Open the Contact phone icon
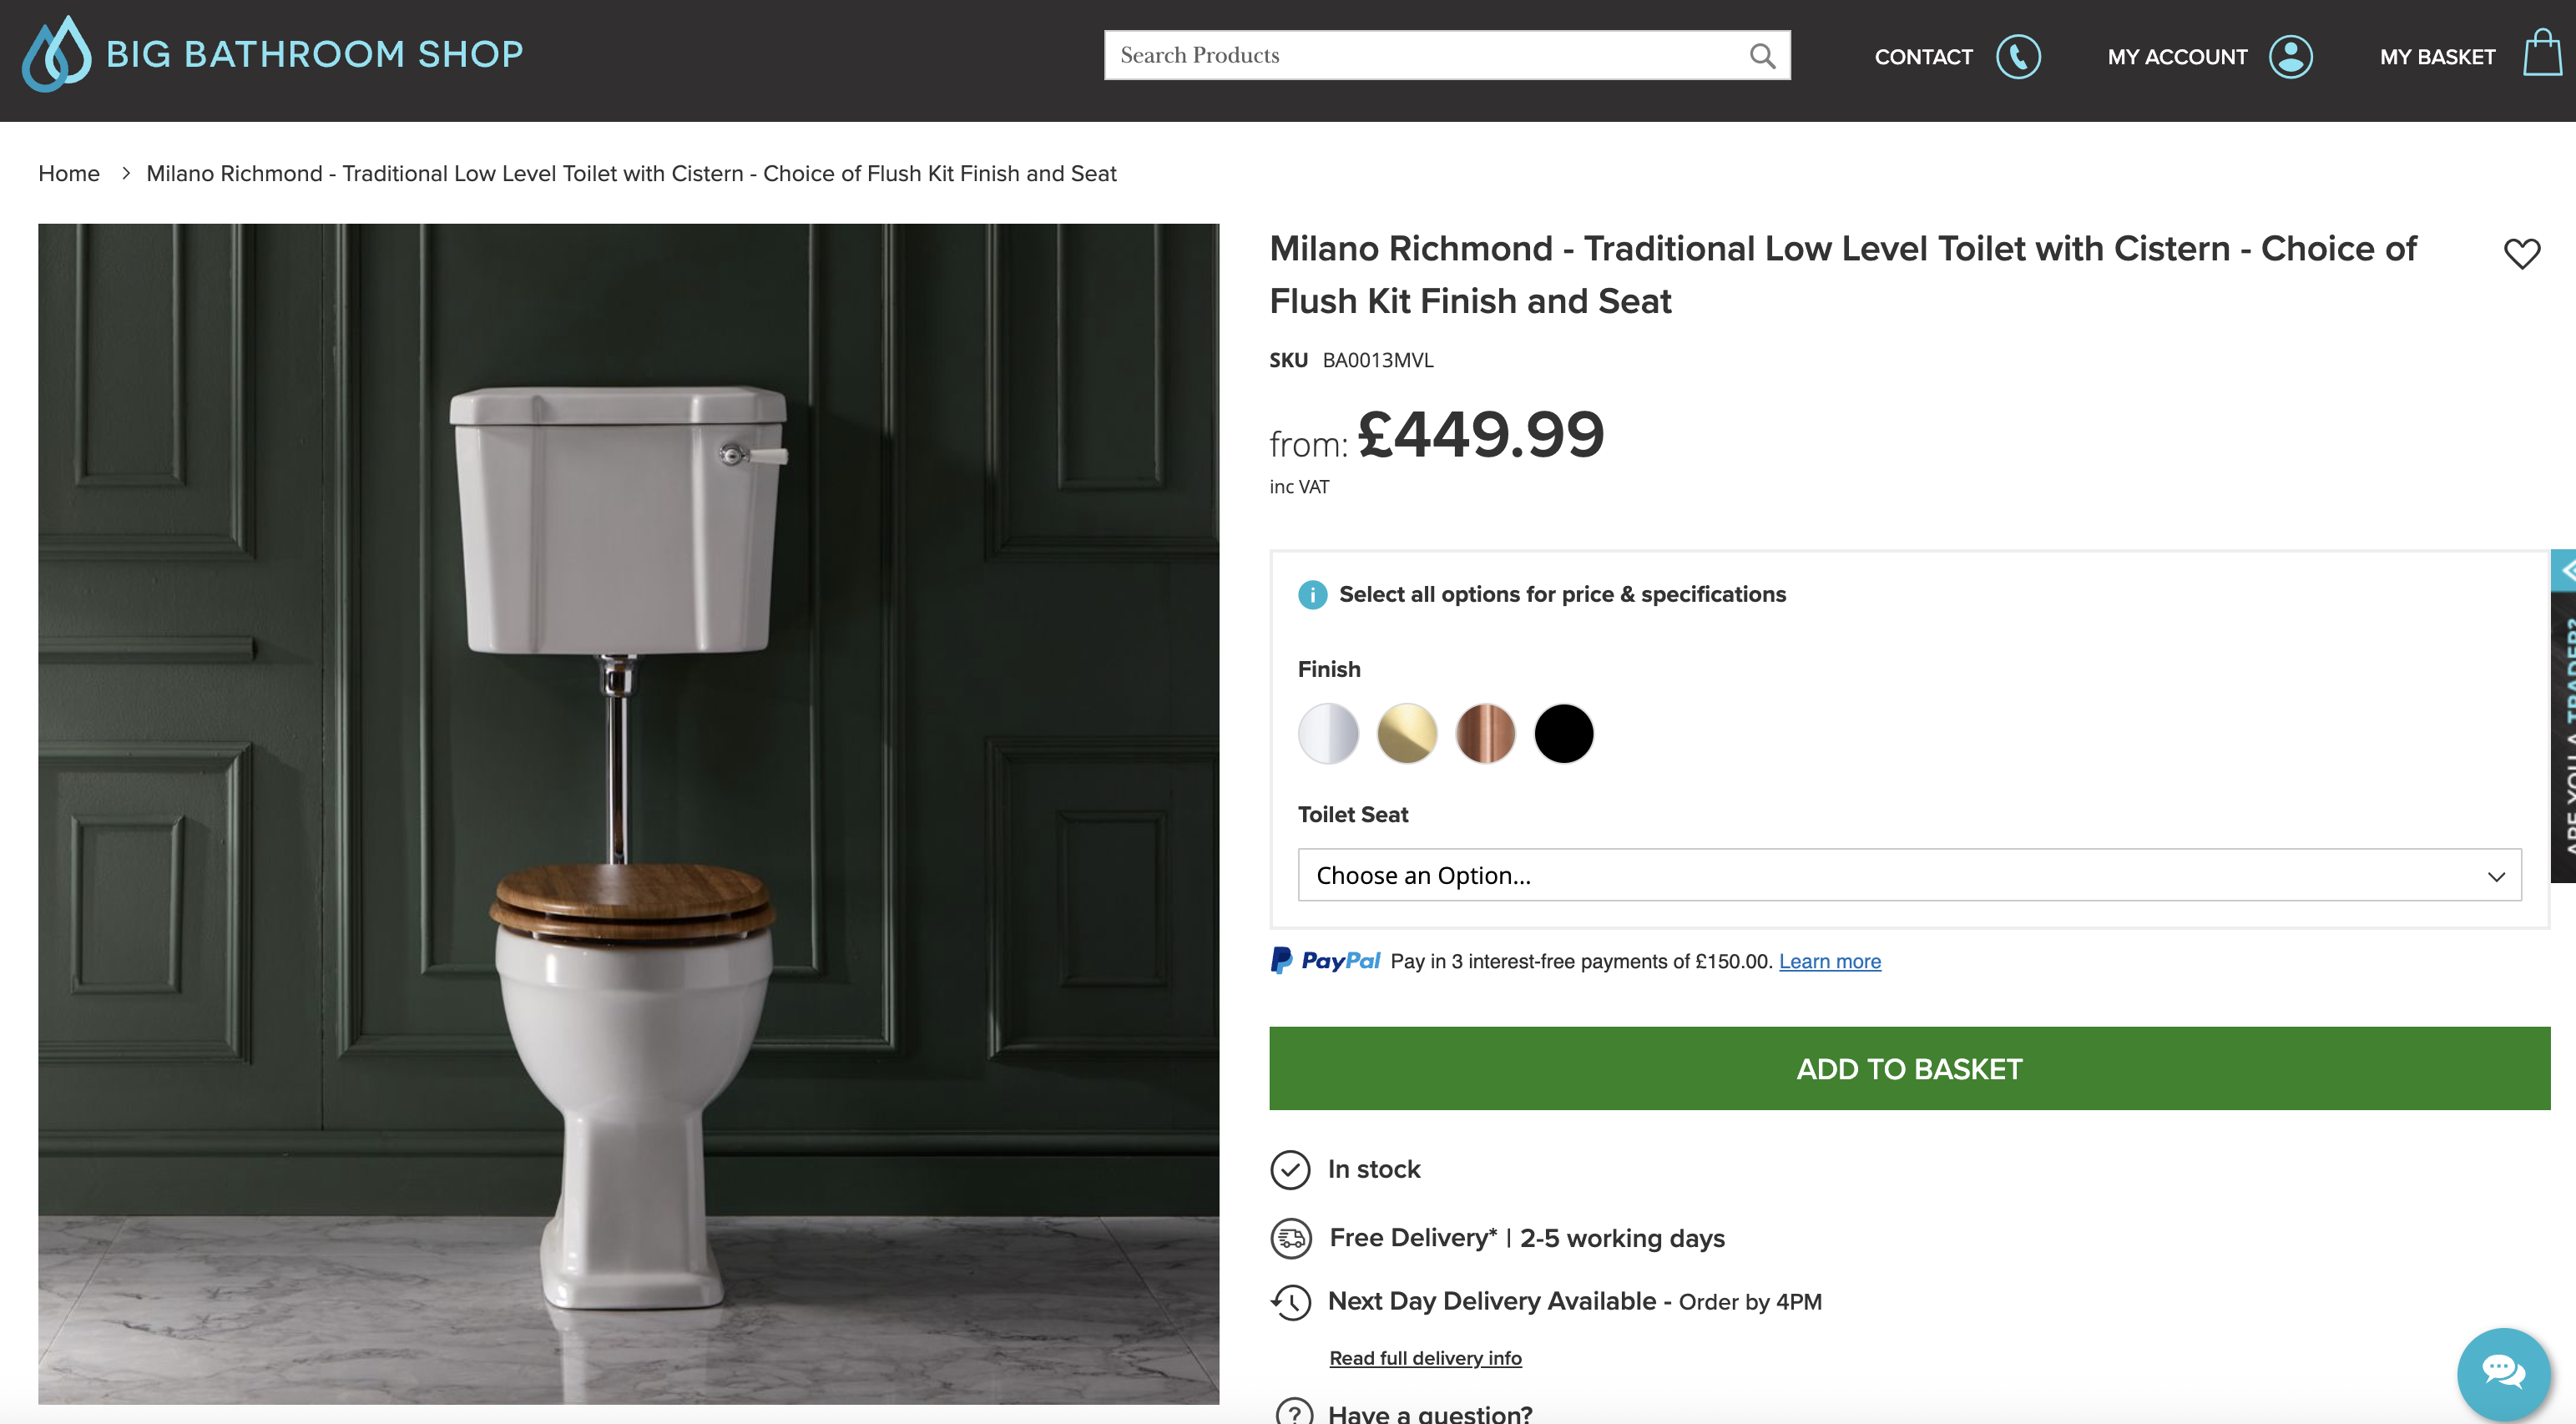Viewport: 2576px width, 1424px height. pos(2020,57)
